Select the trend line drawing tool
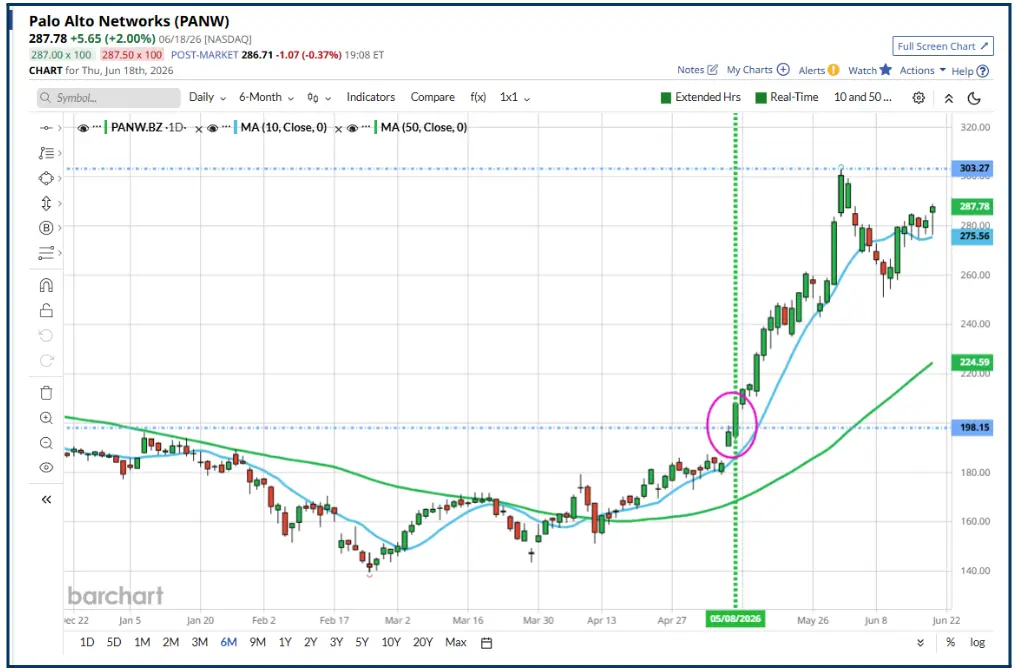 tap(45, 128)
